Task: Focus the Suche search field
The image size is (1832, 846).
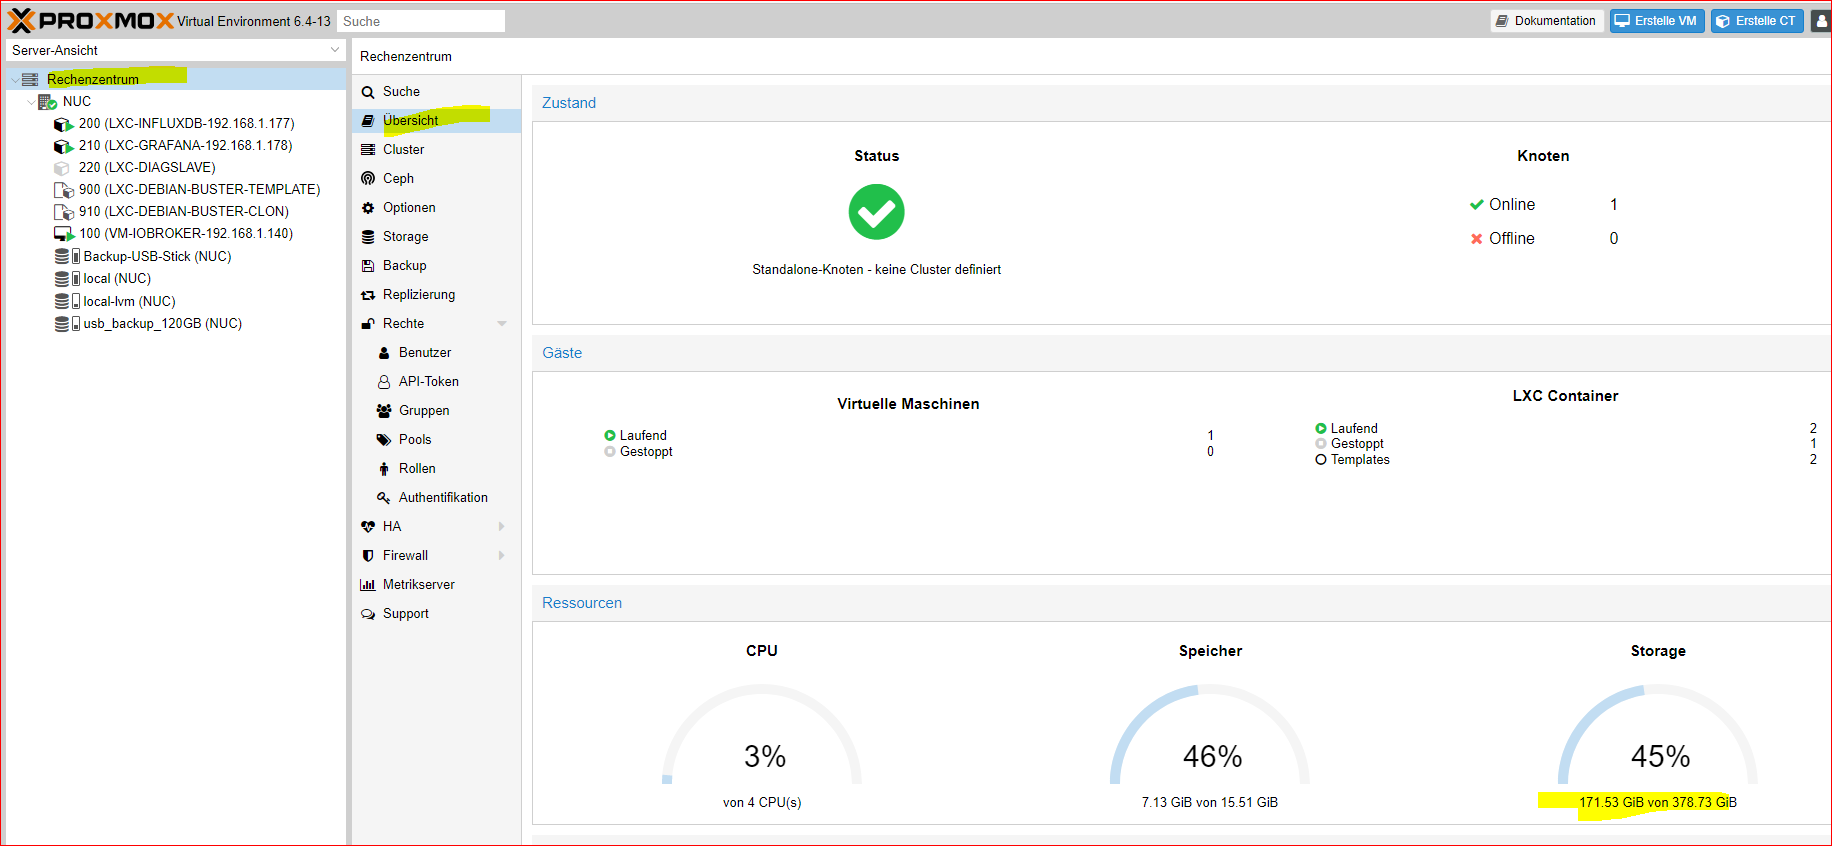Action: pyautogui.click(x=420, y=21)
